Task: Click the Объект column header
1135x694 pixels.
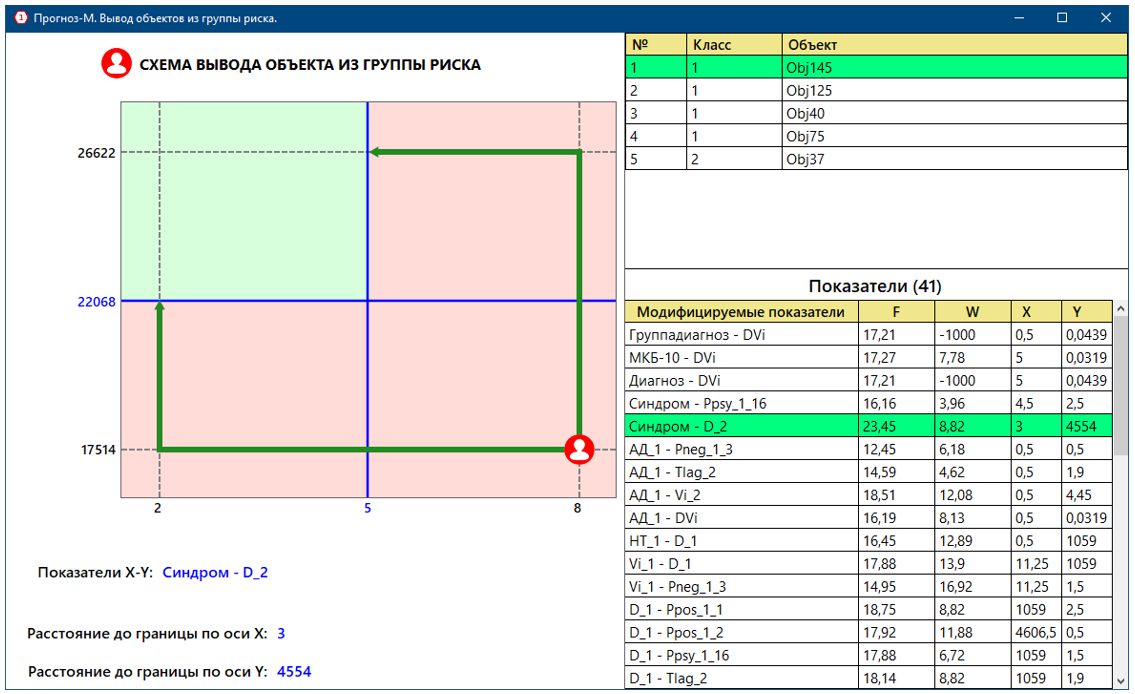Action: pyautogui.click(x=954, y=45)
